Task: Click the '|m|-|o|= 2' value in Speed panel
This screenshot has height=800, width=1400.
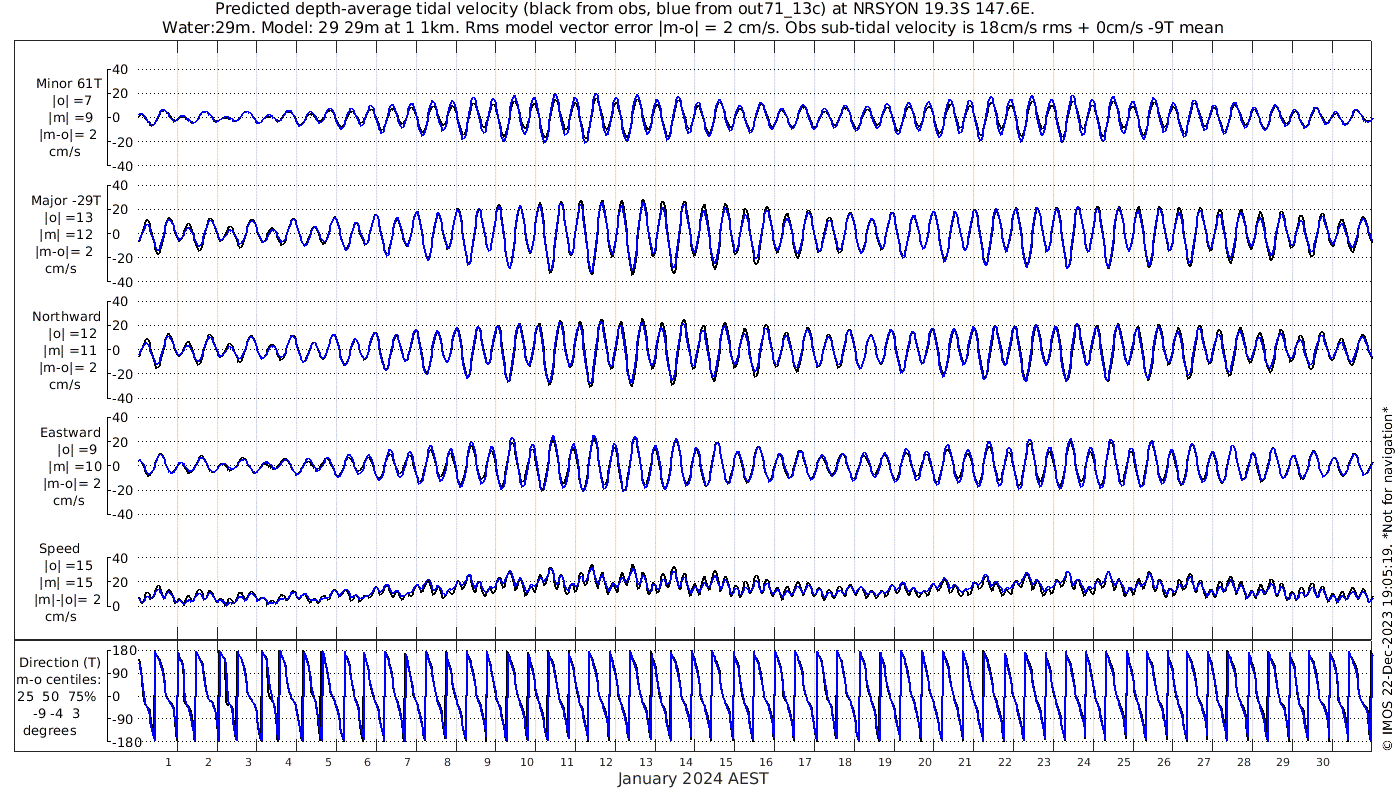Action: pos(66,600)
